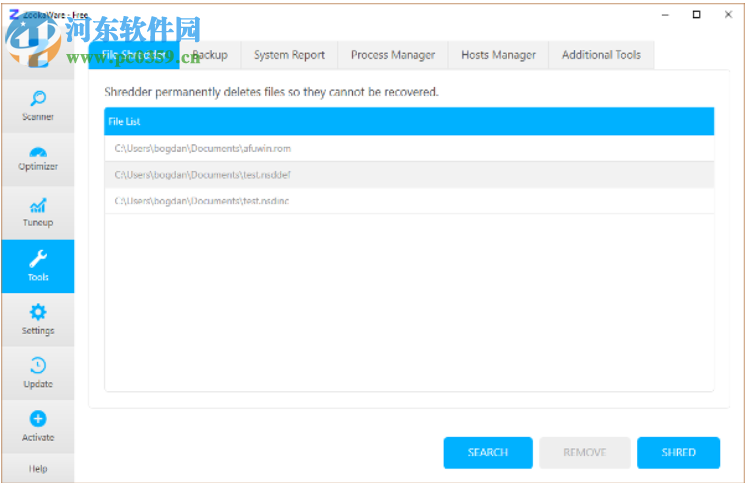
Task: Click the Activate plus icon
Action: (x=38, y=419)
